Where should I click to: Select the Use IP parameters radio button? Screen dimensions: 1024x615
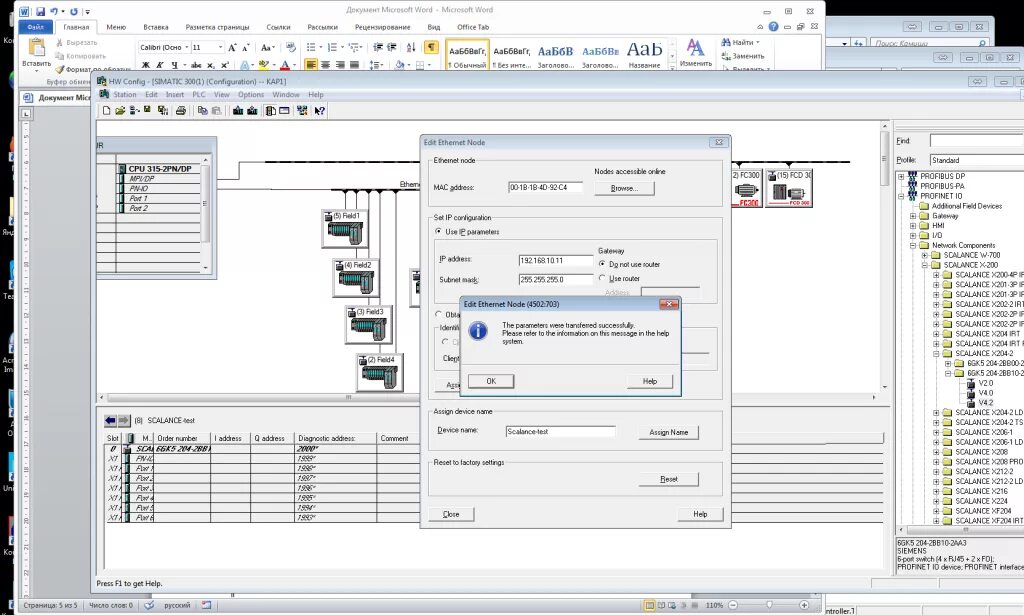438,231
